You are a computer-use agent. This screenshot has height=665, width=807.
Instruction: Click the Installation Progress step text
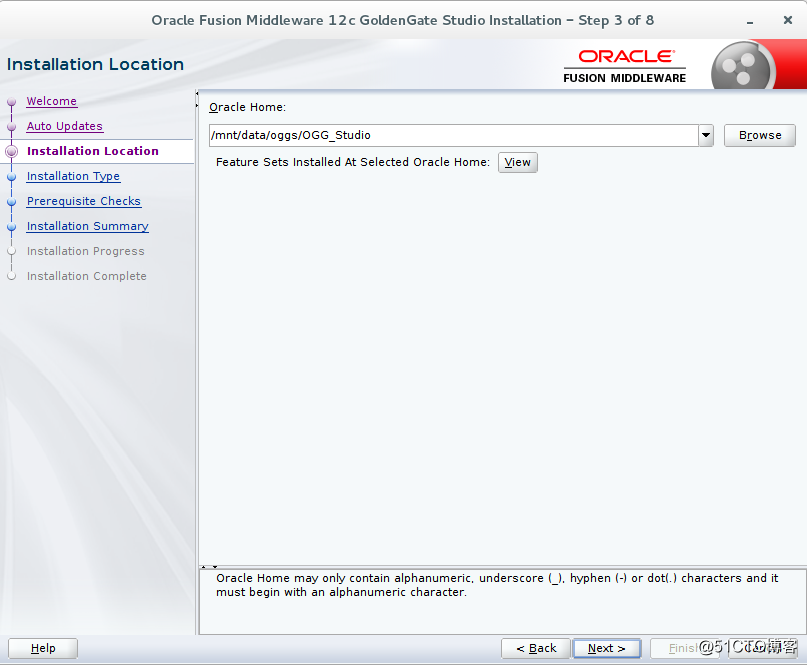click(85, 251)
